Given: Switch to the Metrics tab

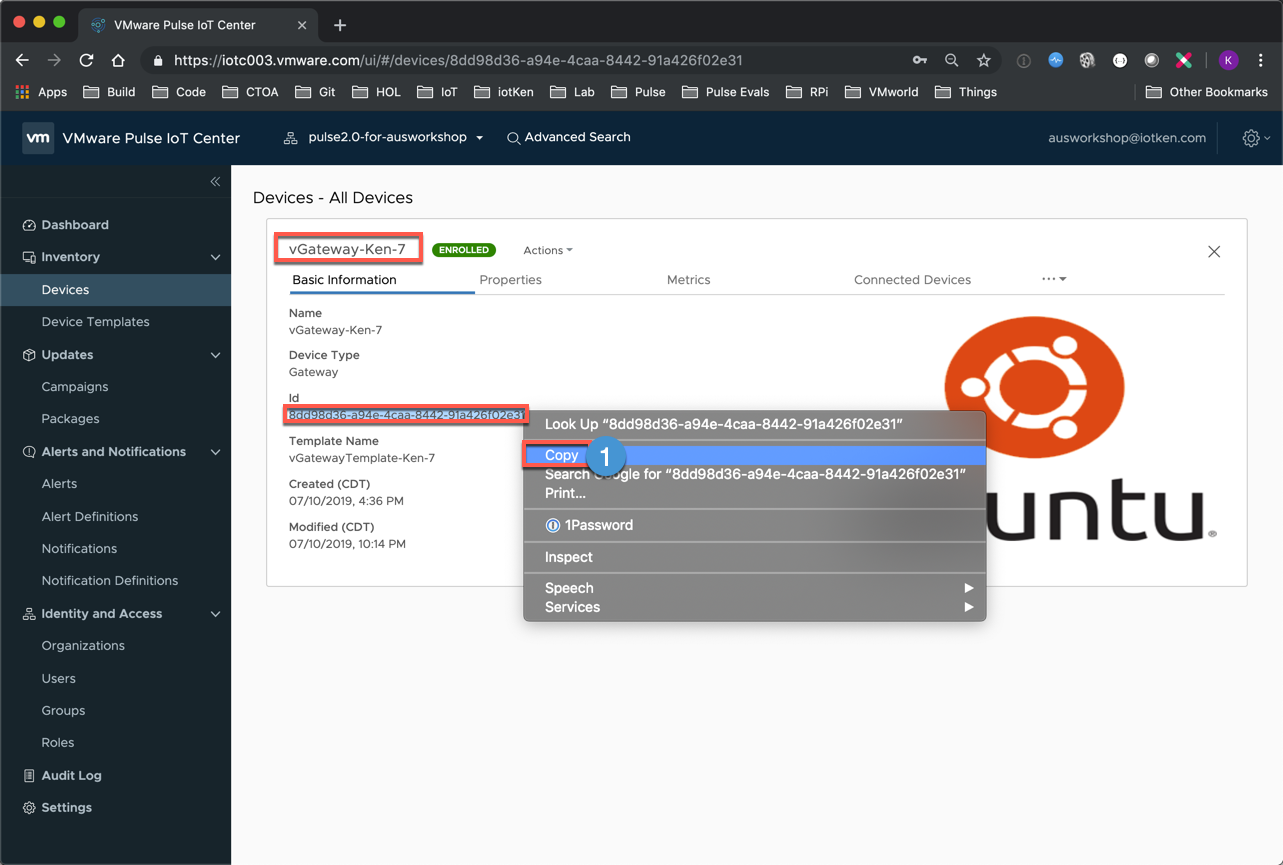Looking at the screenshot, I should (688, 280).
